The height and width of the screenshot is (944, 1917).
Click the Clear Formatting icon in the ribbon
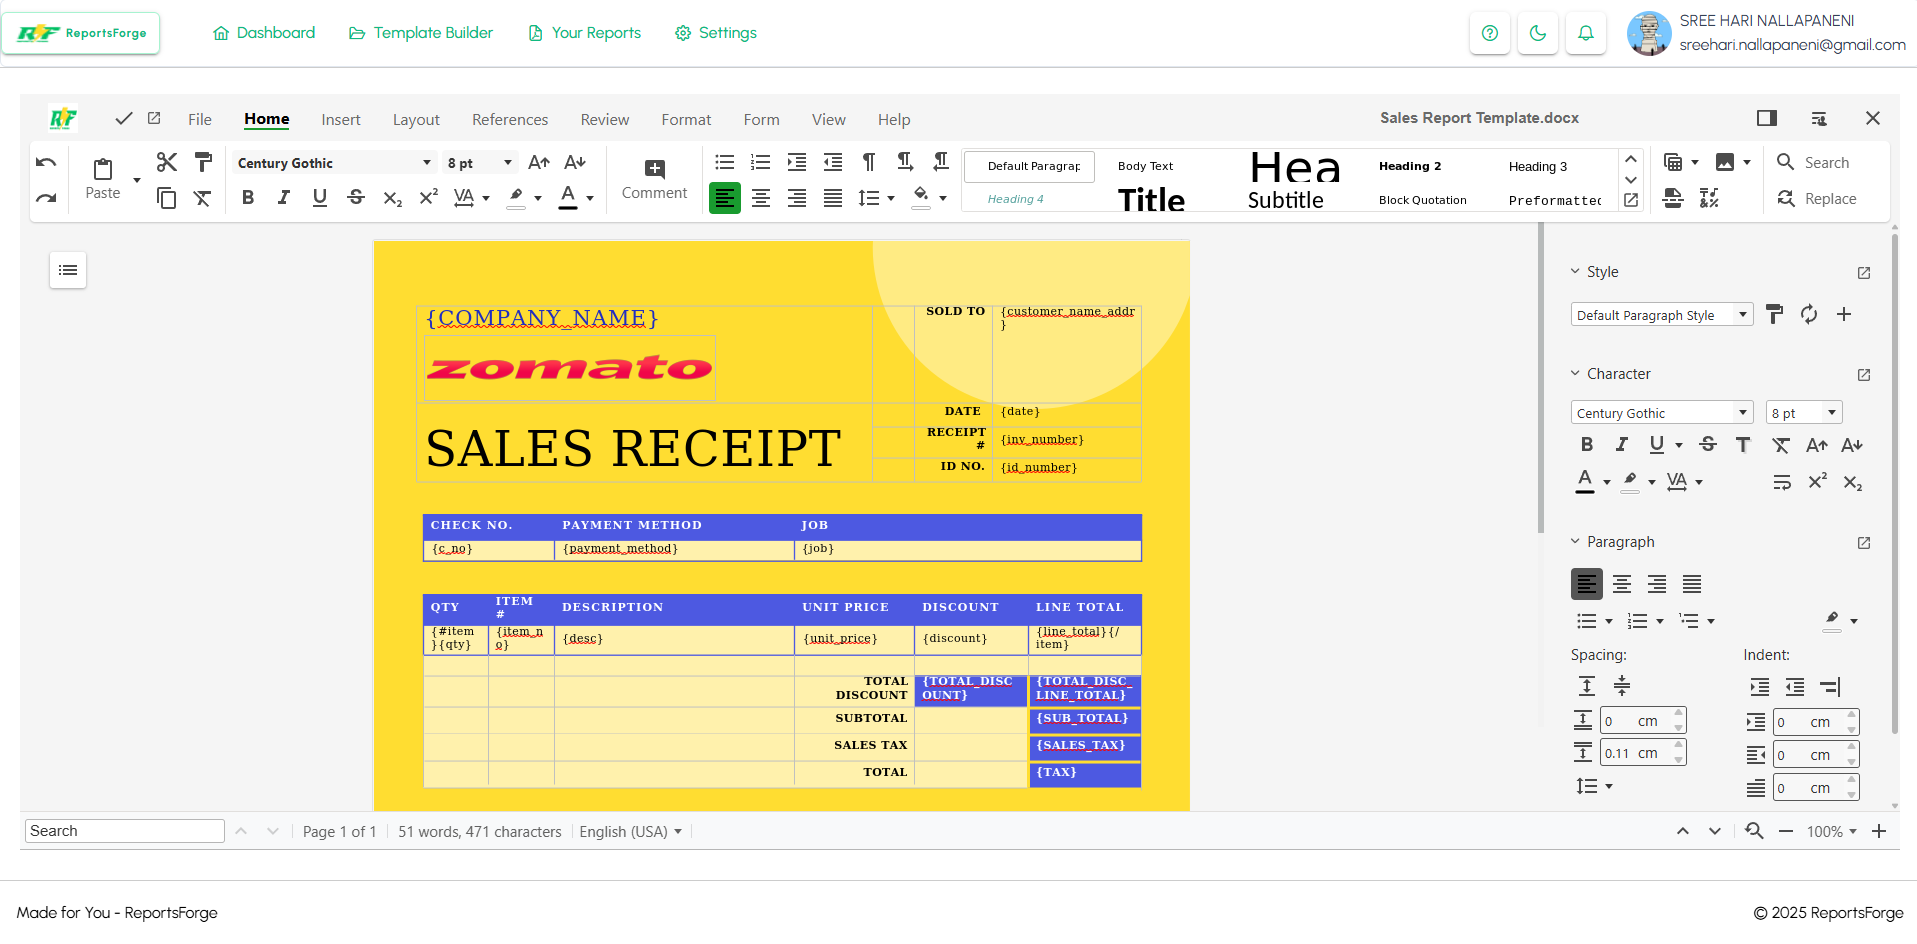(203, 198)
